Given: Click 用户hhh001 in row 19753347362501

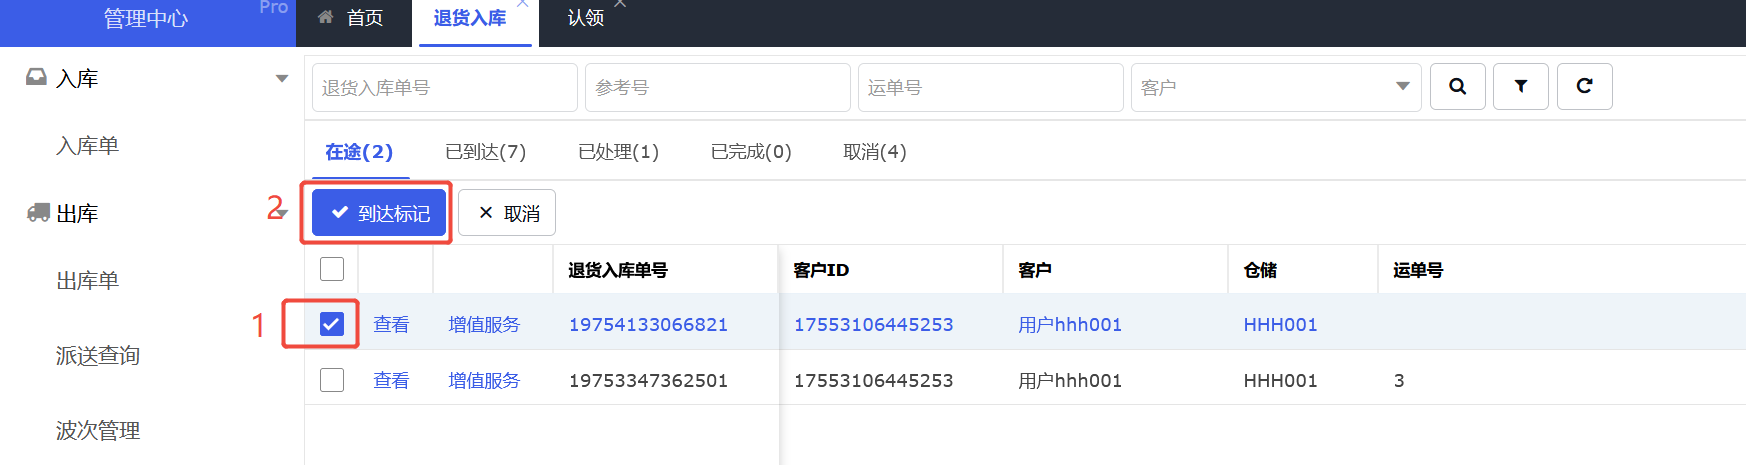Looking at the screenshot, I should pos(1070,380).
